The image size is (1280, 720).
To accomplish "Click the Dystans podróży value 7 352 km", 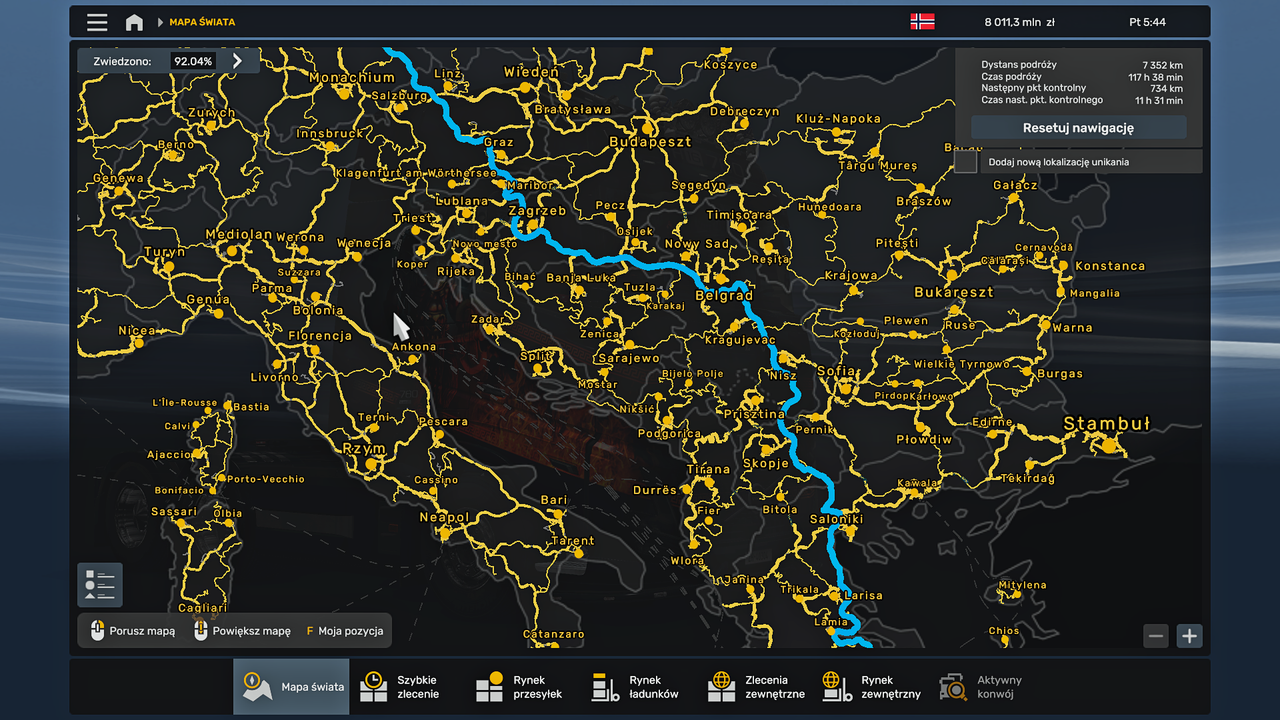I will (x=1163, y=65).
